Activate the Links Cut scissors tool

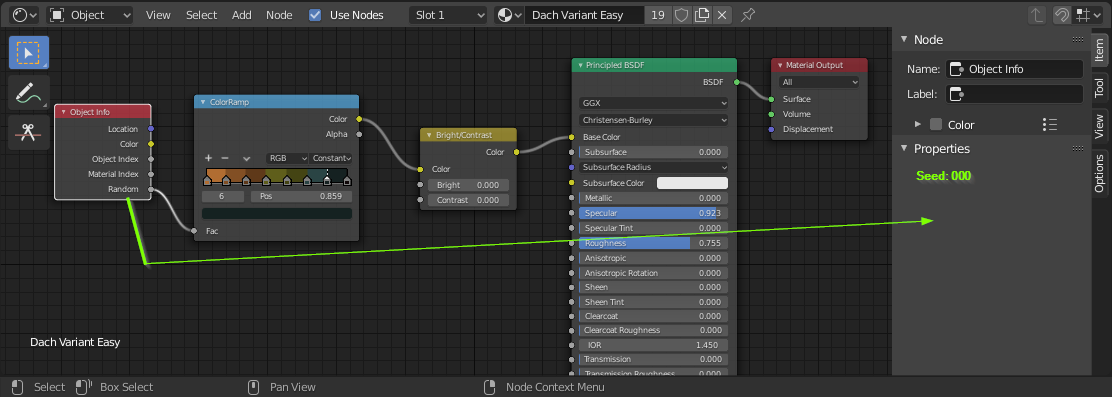tap(28, 132)
